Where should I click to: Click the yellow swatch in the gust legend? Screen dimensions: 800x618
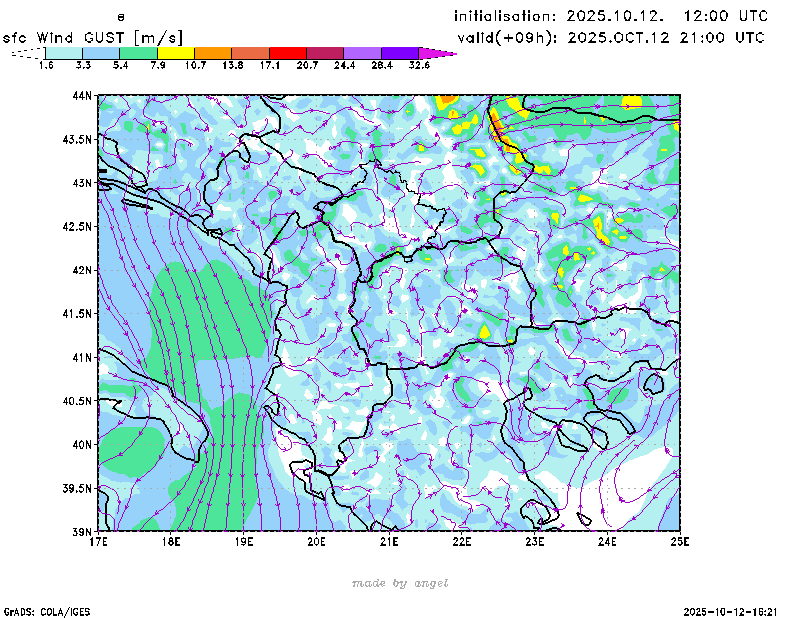(175, 52)
